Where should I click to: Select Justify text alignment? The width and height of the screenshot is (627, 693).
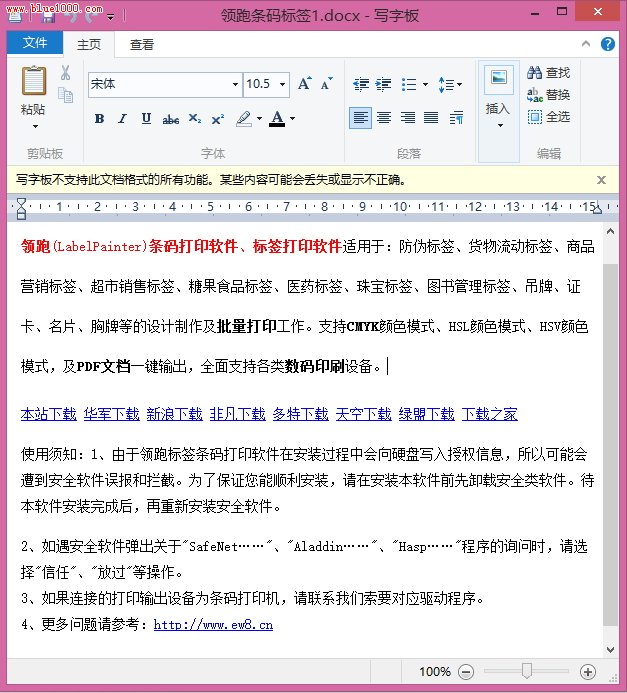click(x=431, y=118)
